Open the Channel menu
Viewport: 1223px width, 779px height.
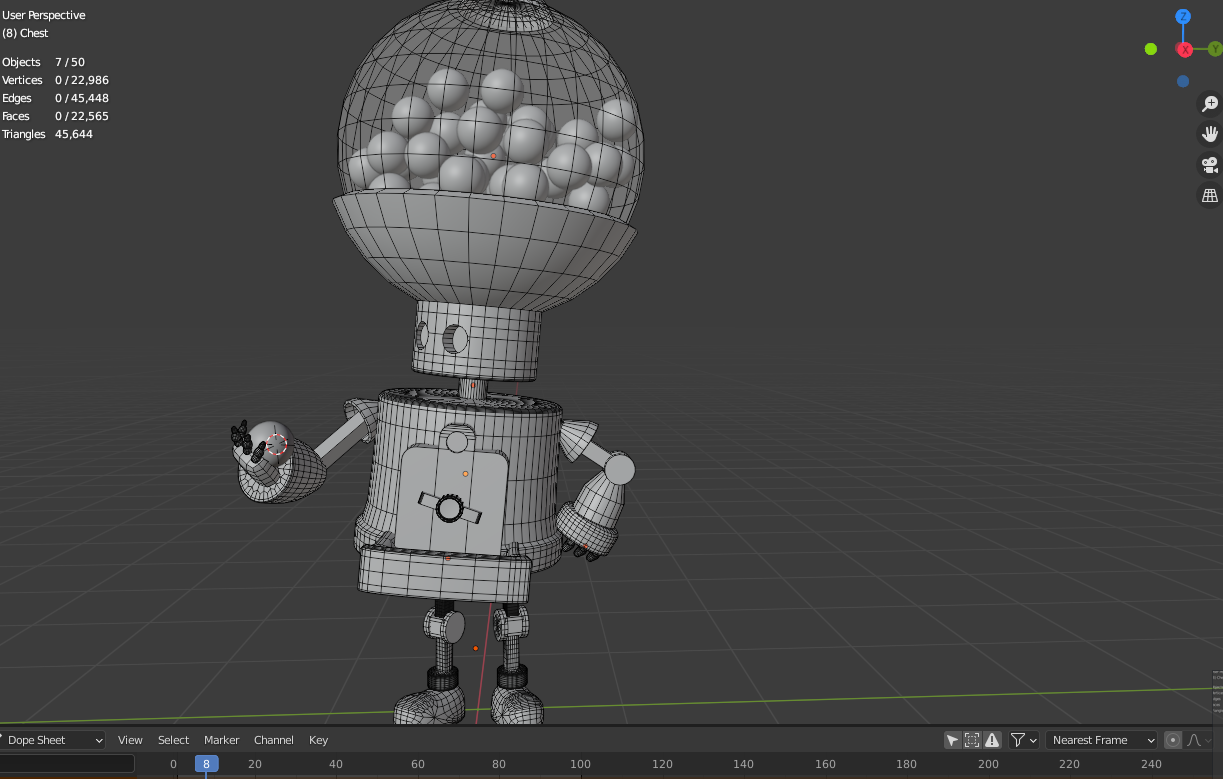273,740
